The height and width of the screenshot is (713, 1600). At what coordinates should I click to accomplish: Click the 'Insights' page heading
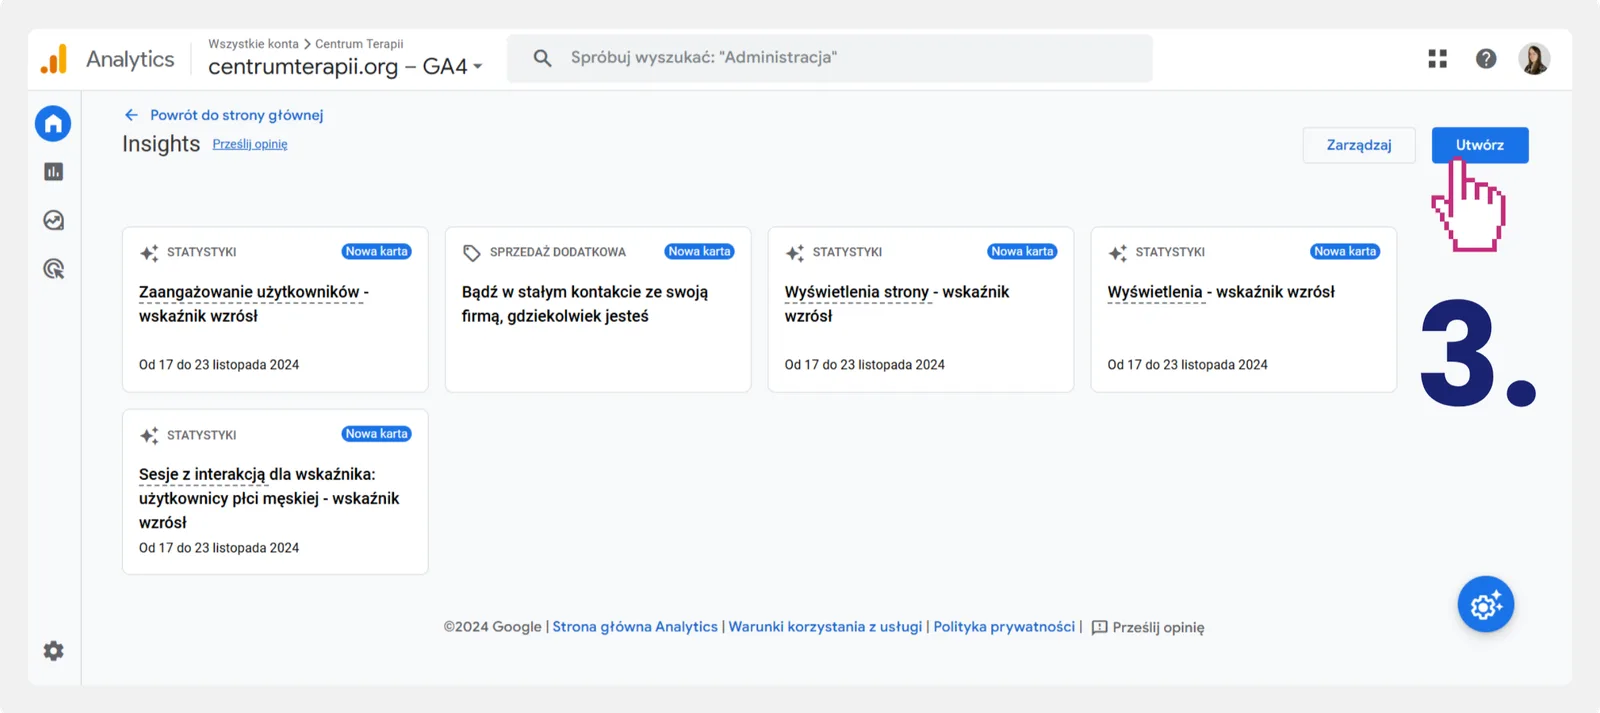tap(161, 144)
